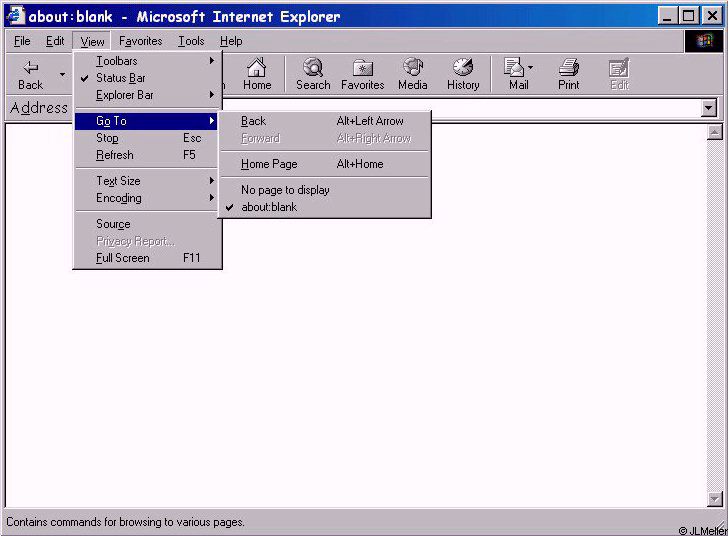This screenshot has height=536, width=728.
Task: Click the Internet Explorer title bar icon
Action: pos(15,16)
